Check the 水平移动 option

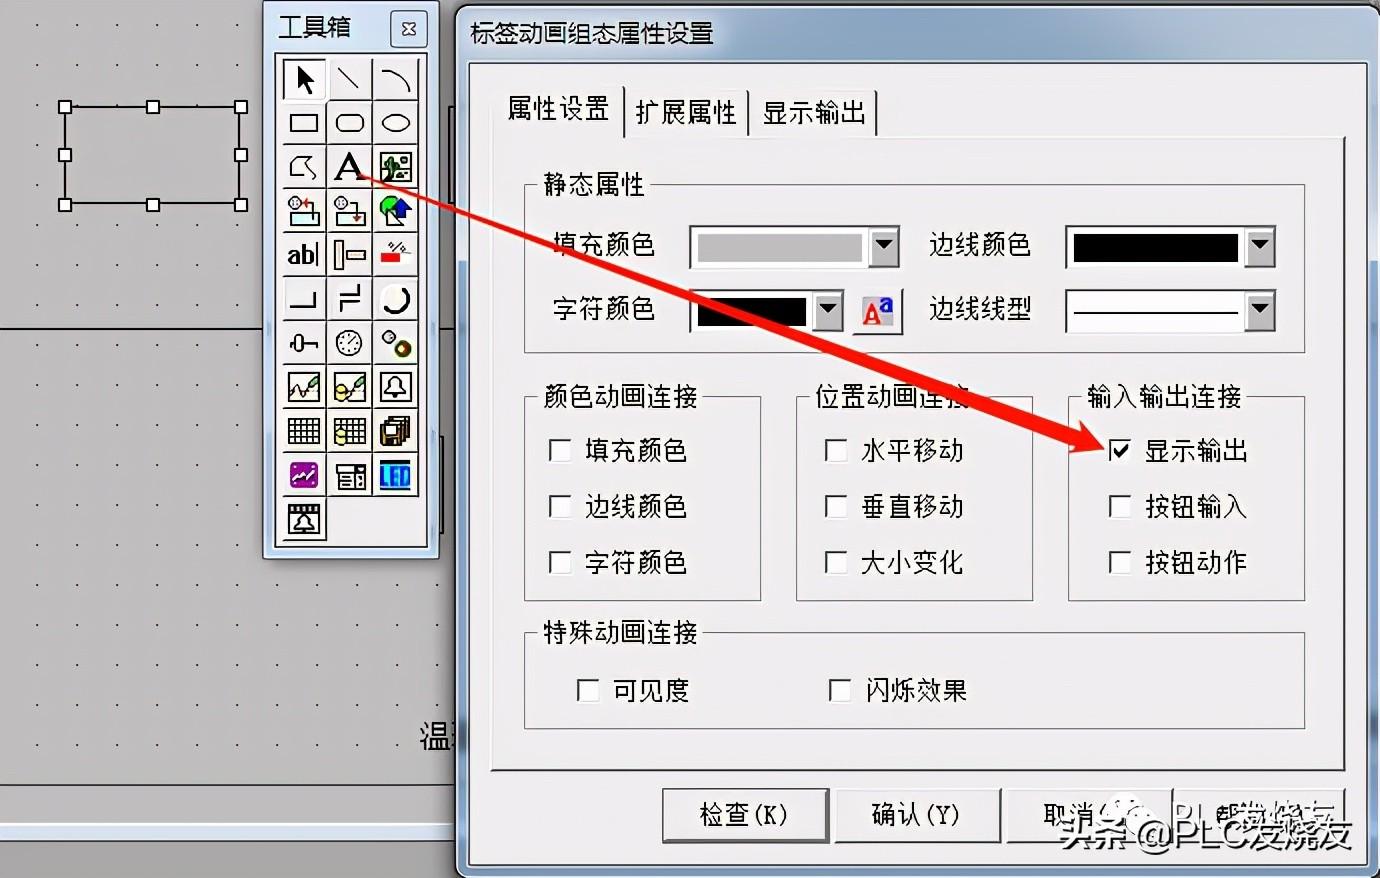836,451
